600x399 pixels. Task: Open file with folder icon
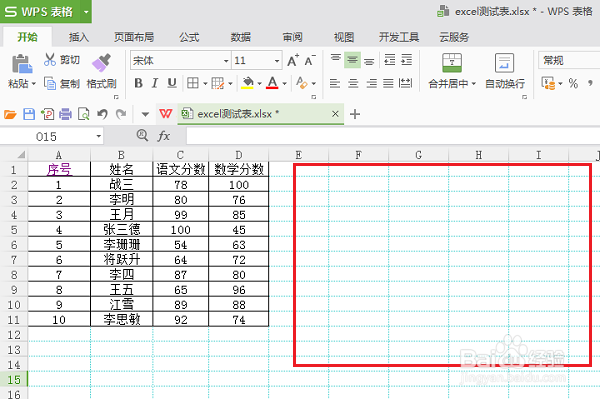point(10,114)
